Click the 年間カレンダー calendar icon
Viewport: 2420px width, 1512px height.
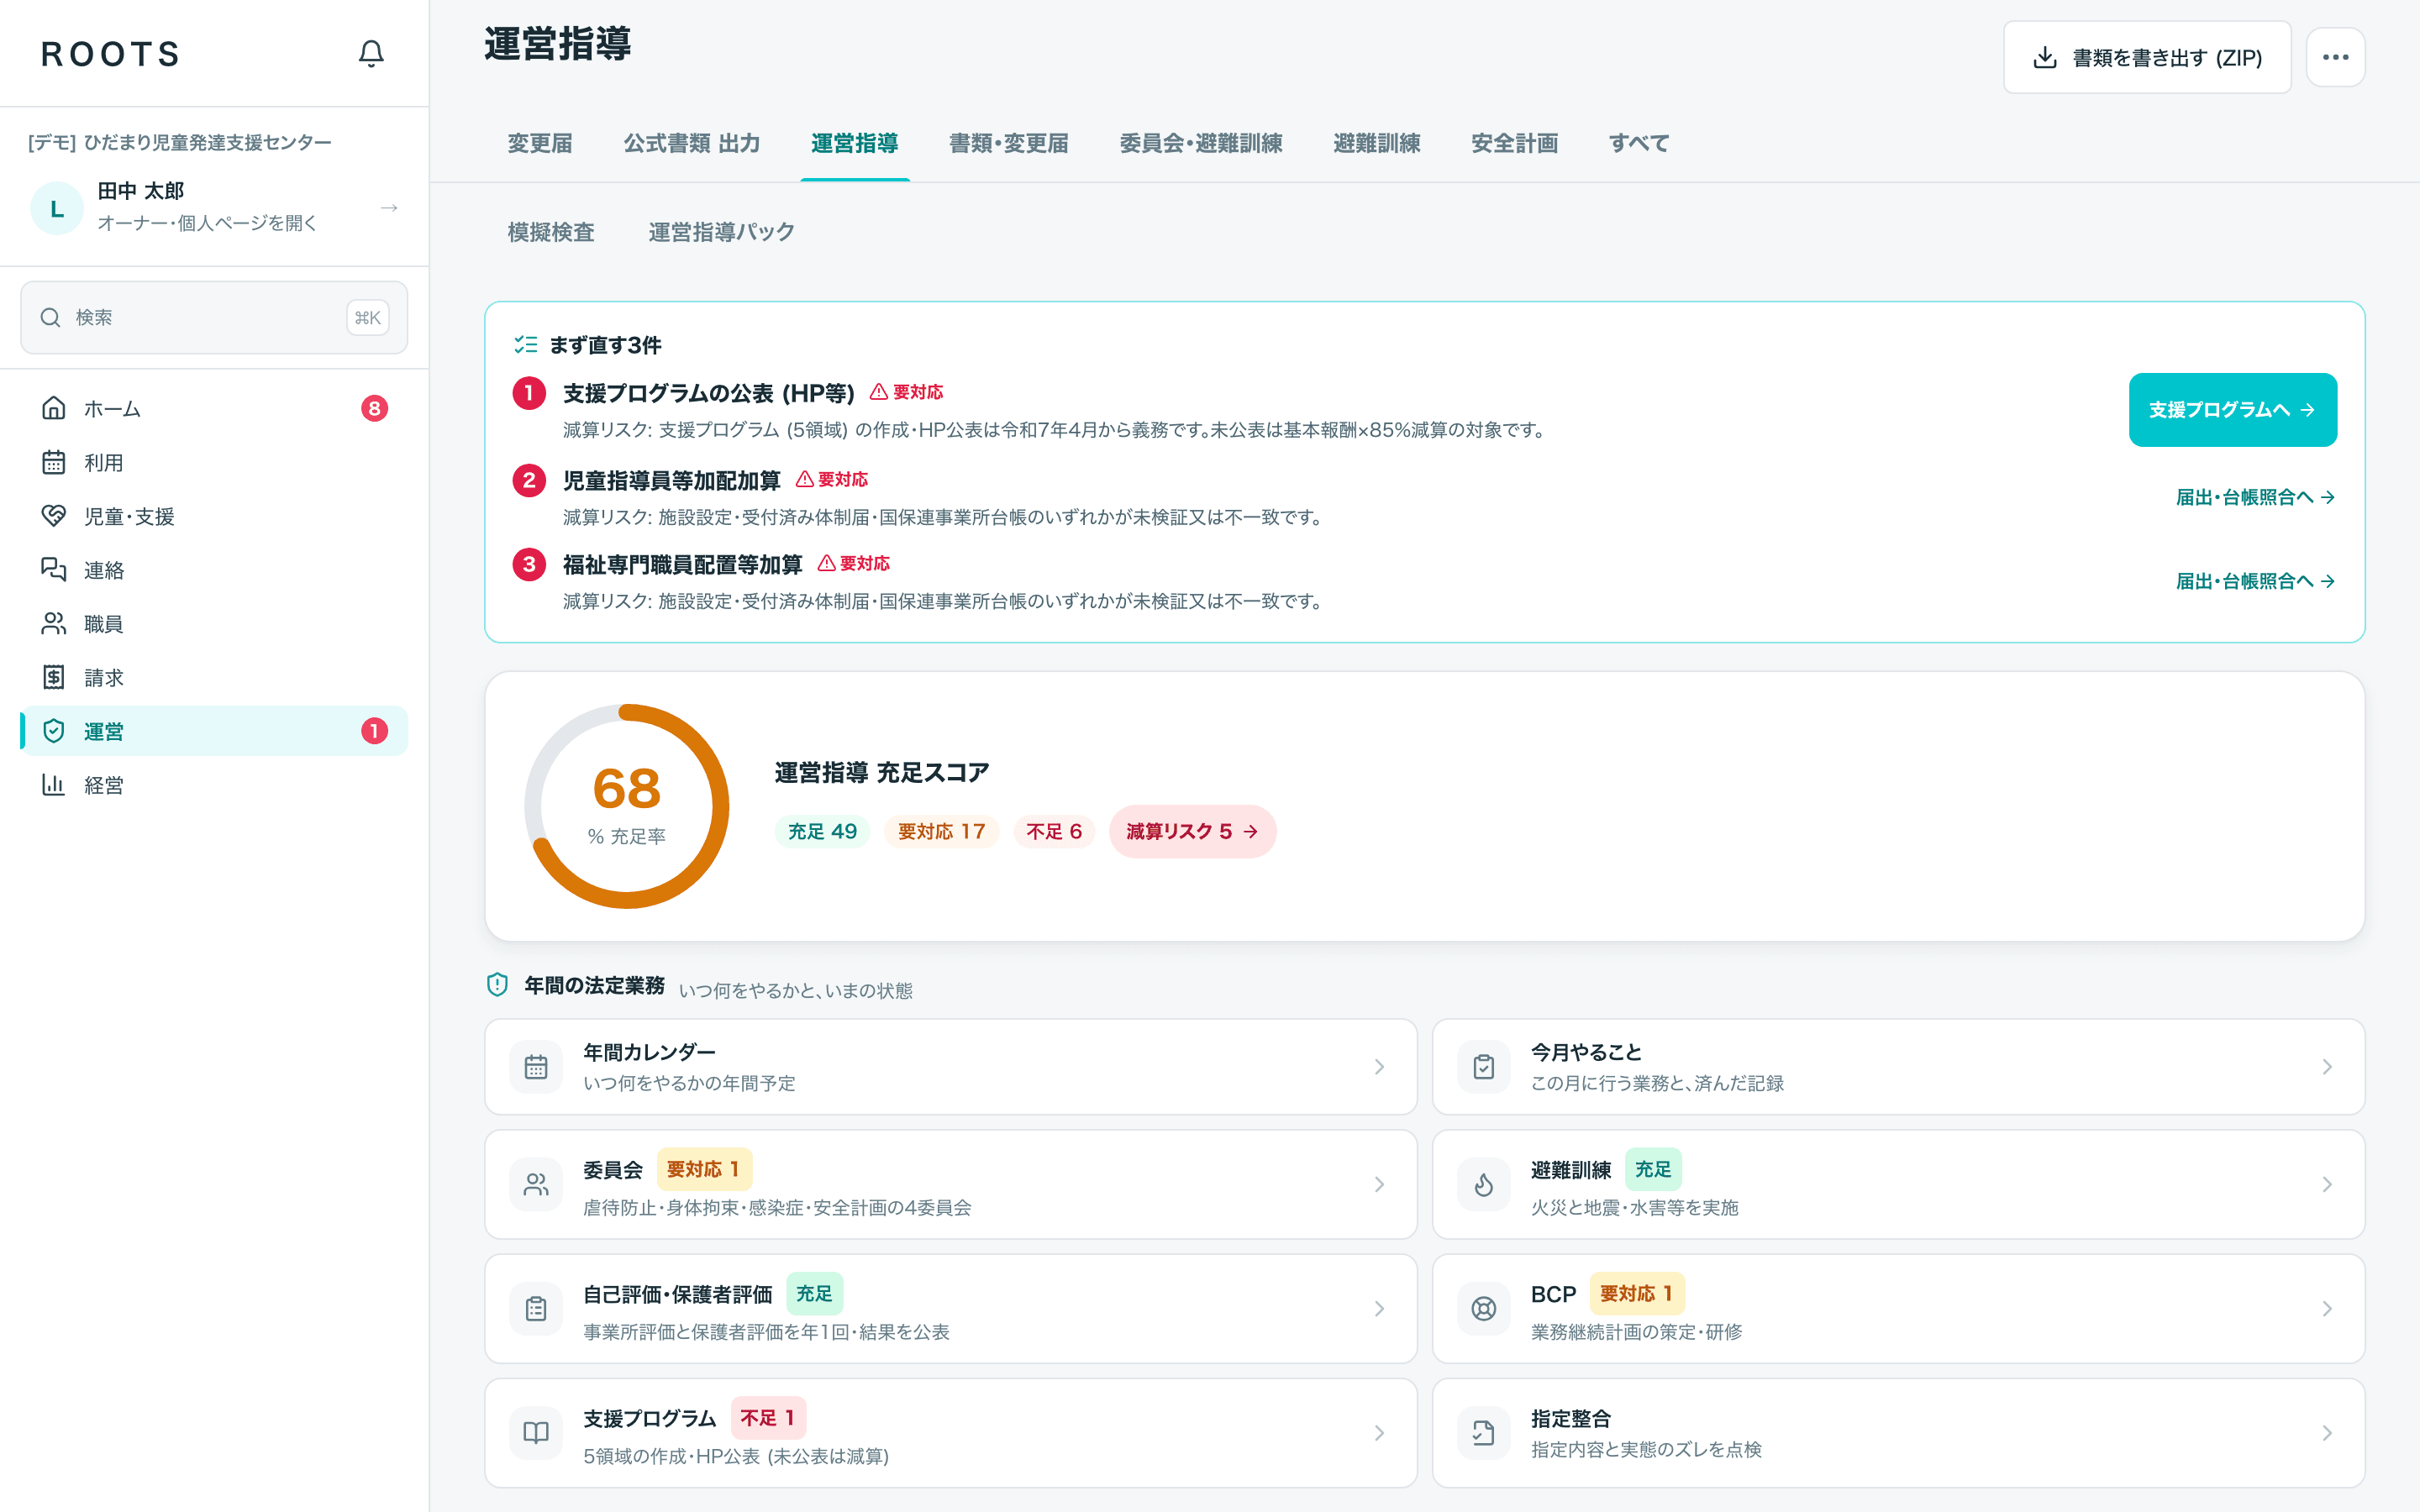tap(536, 1067)
